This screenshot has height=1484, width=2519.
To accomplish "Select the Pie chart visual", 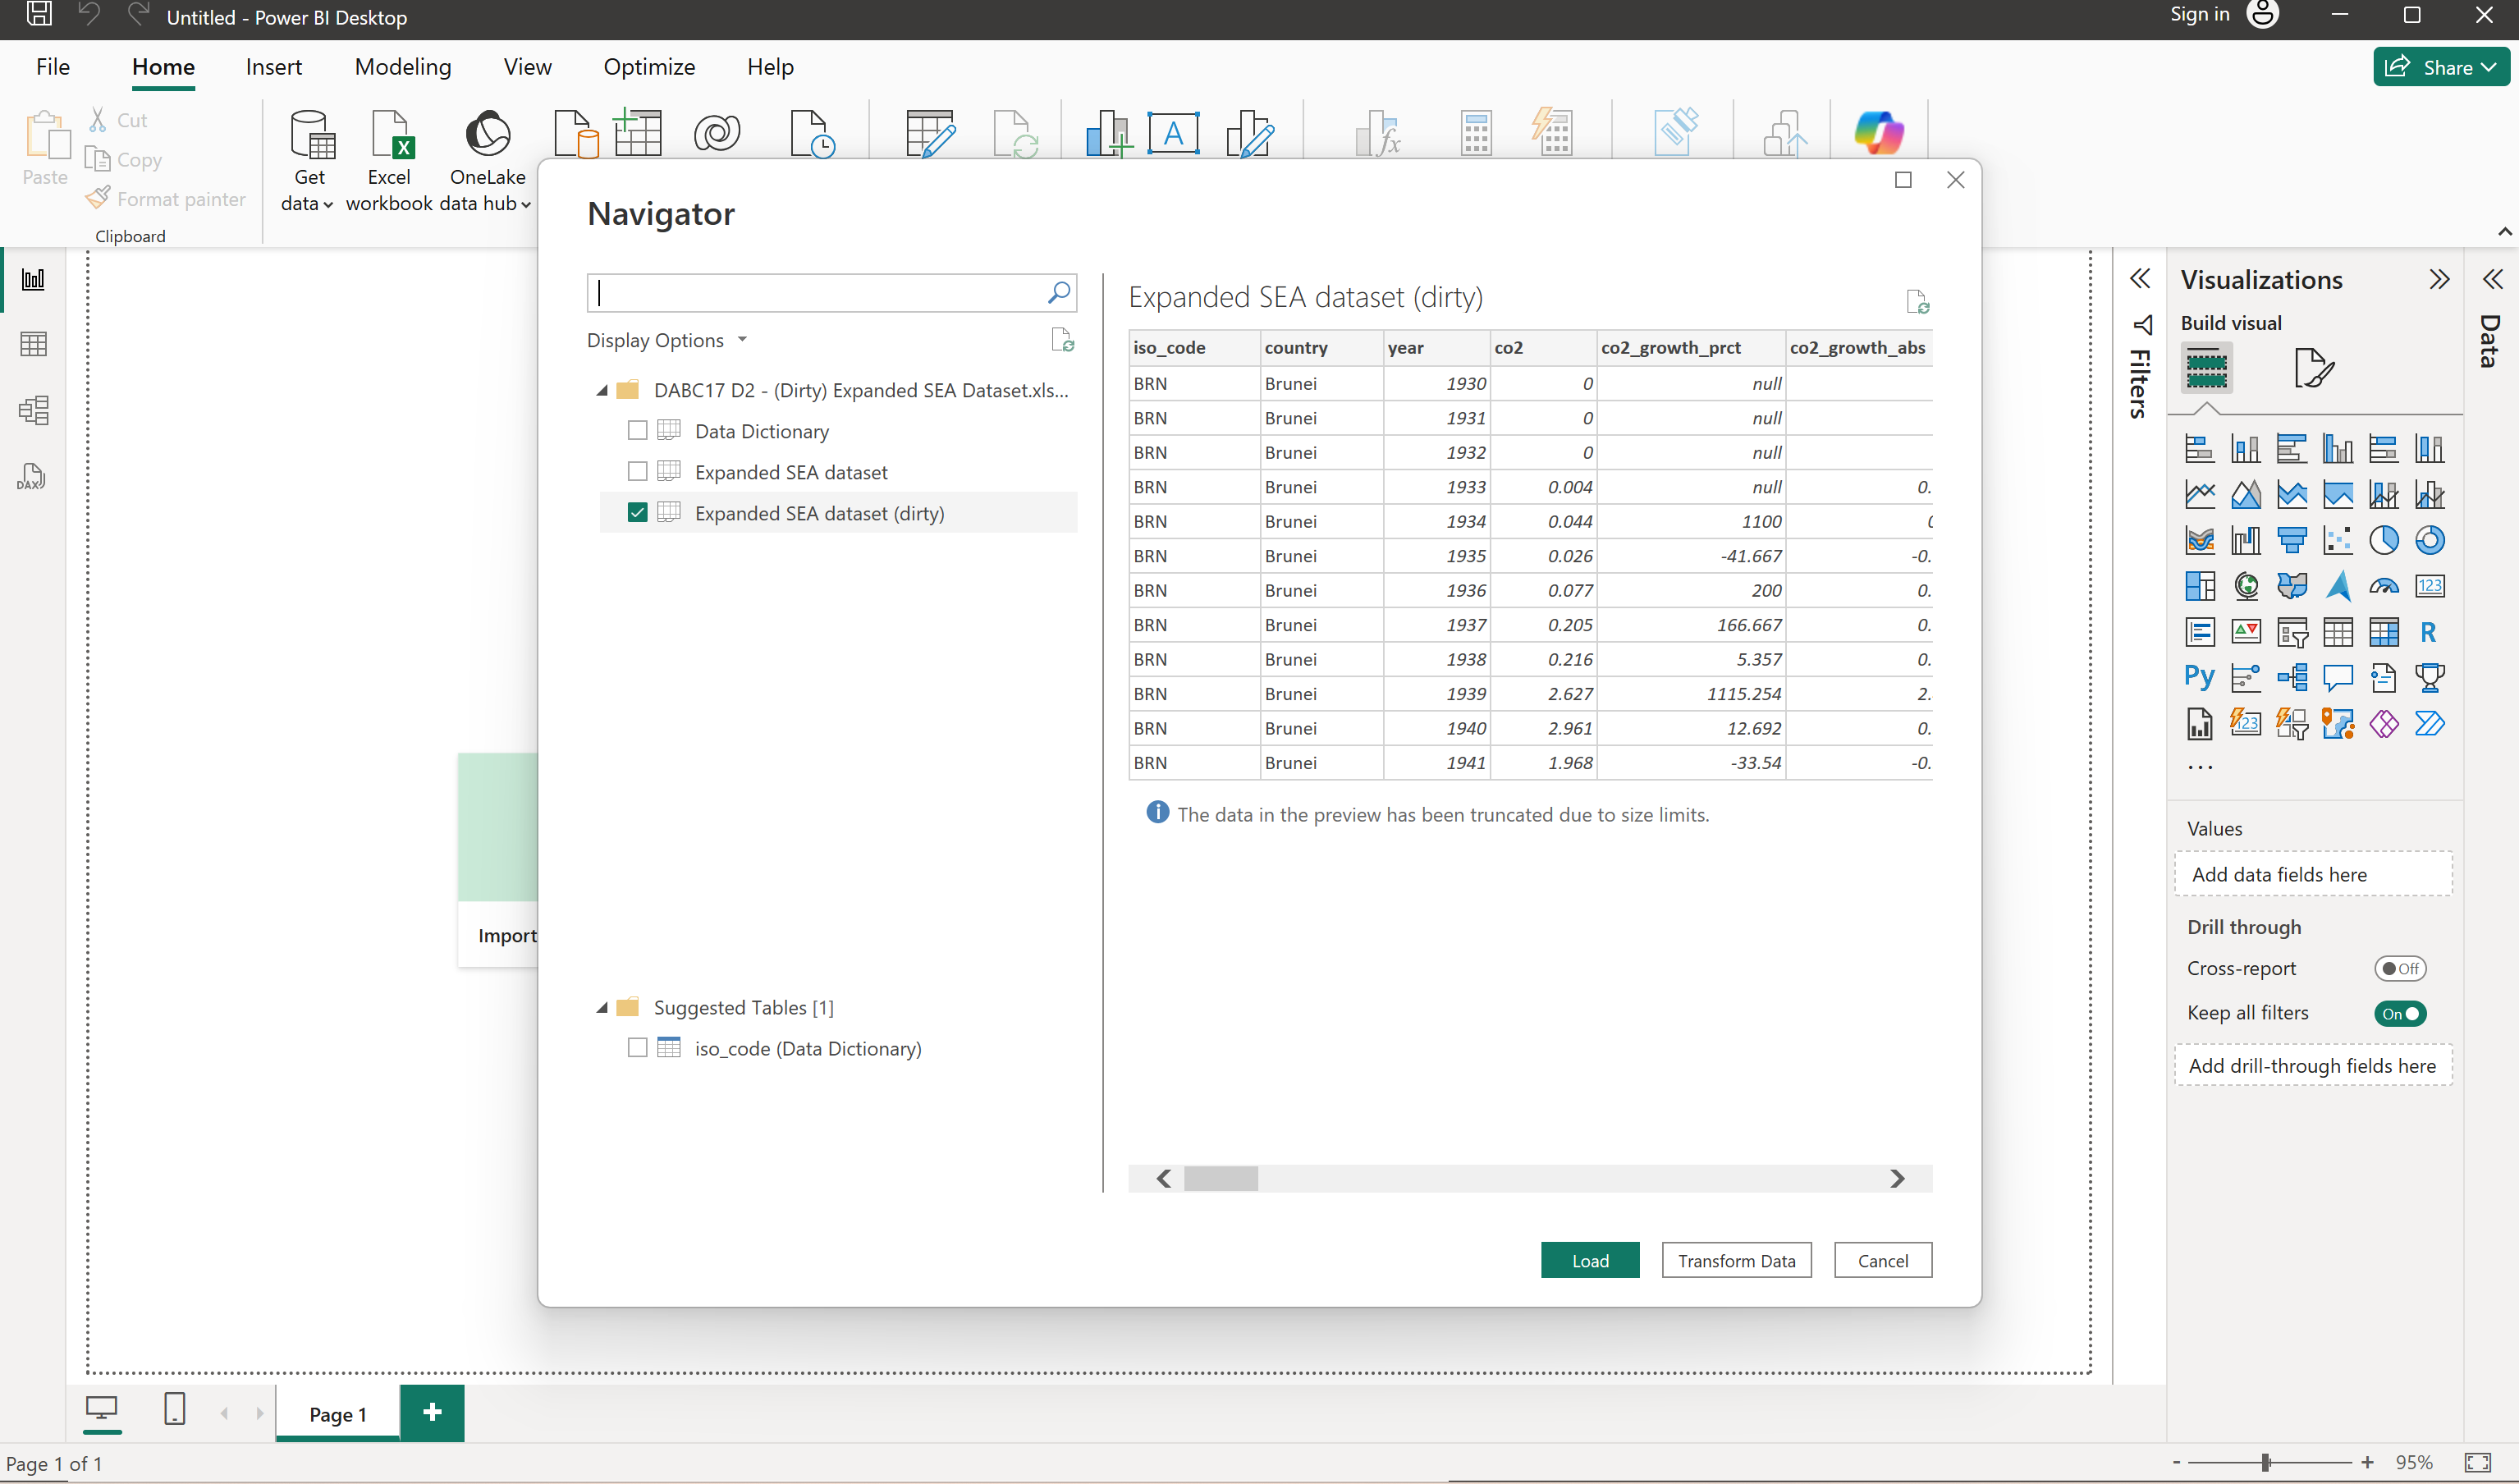I will [x=2384, y=540].
